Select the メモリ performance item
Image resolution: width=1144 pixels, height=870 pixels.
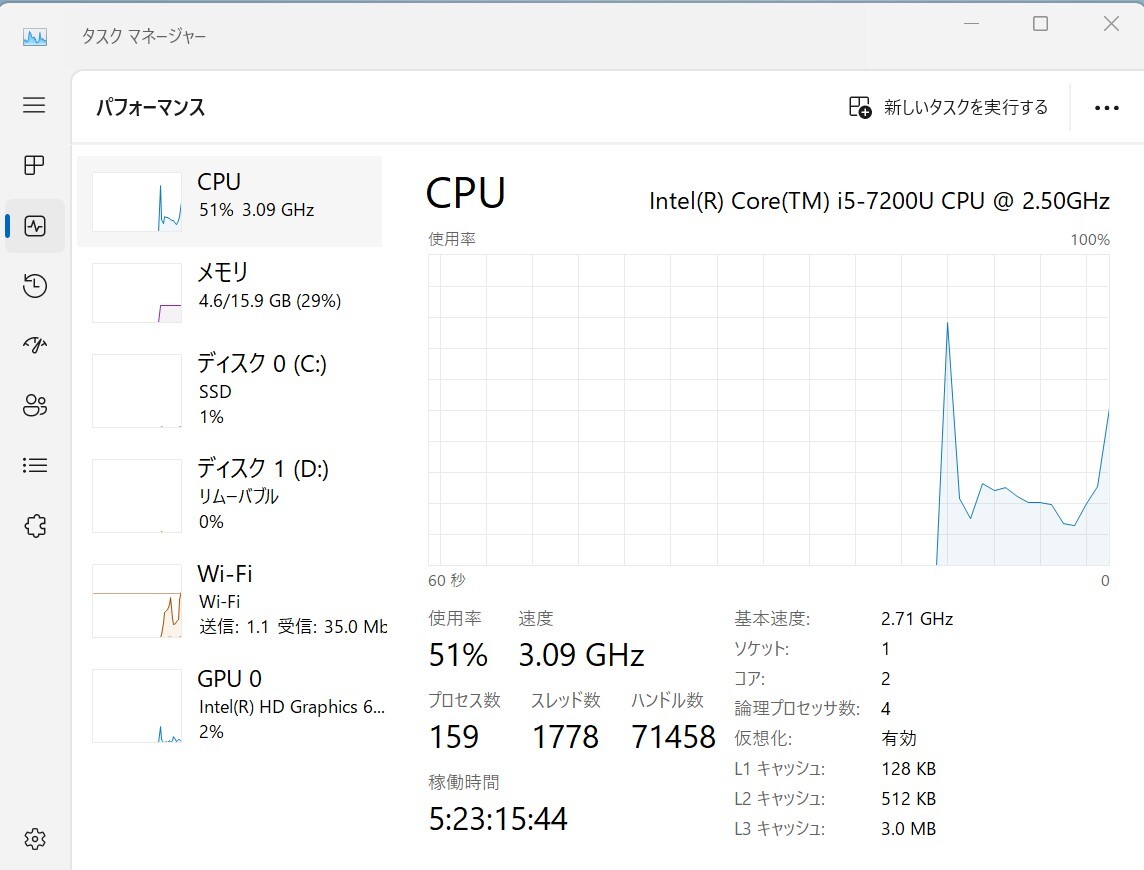coord(229,292)
